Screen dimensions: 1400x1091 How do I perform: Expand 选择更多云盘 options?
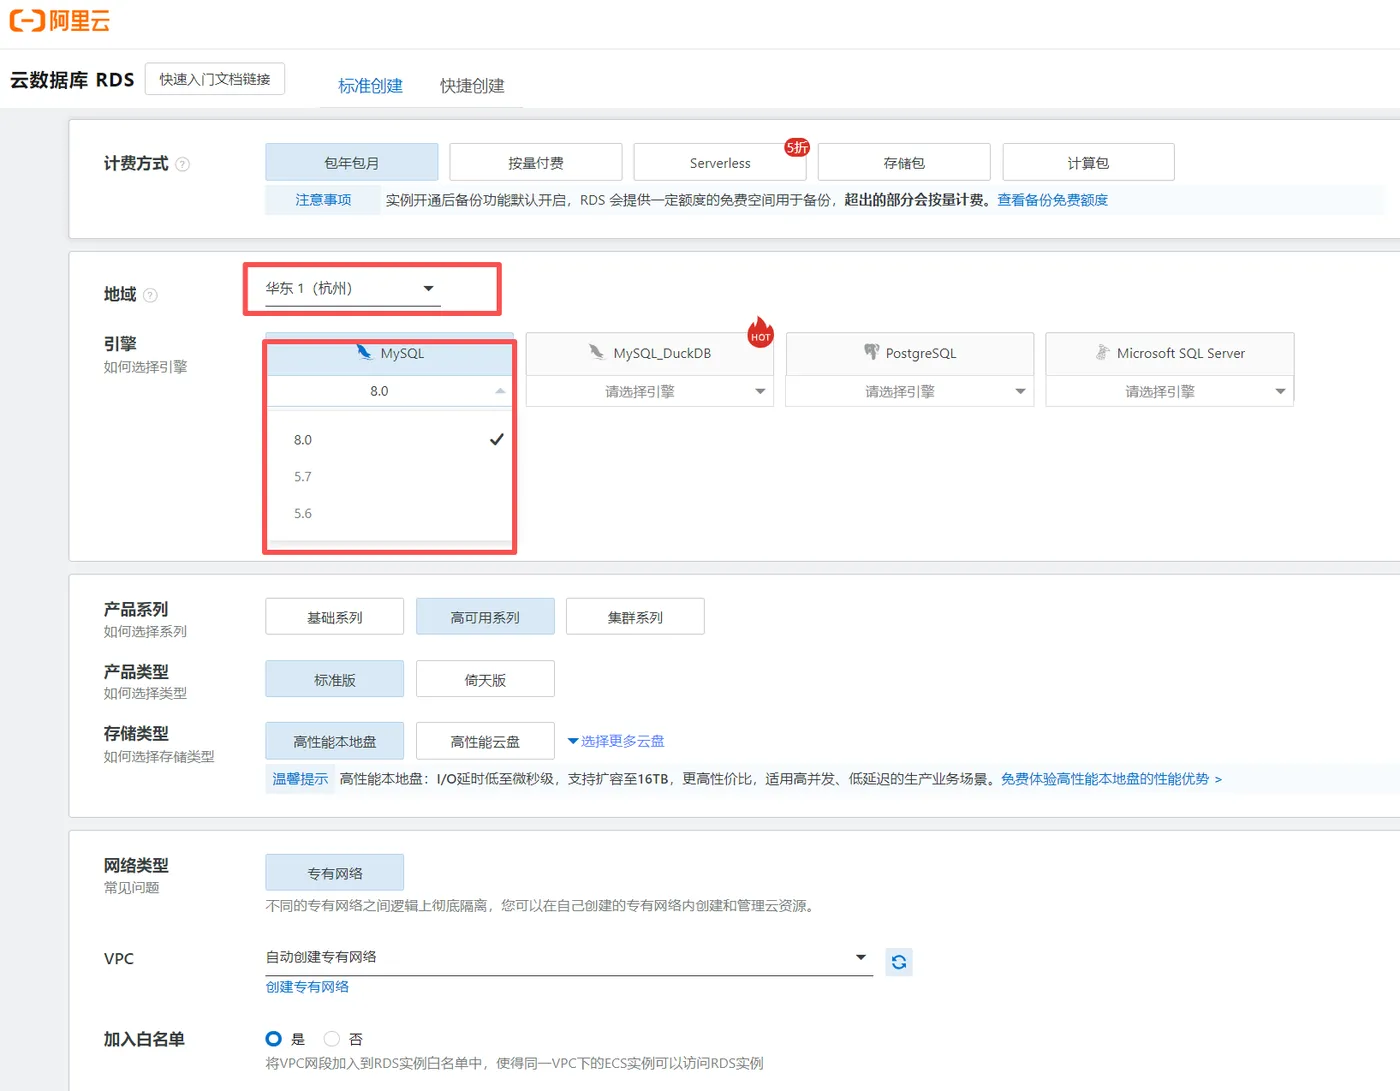click(616, 741)
